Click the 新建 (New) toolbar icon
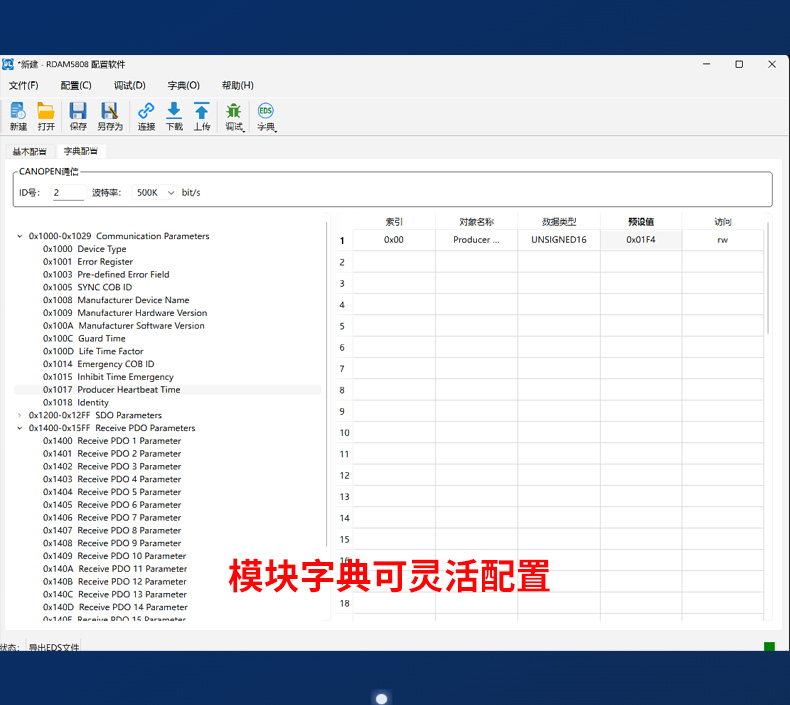This screenshot has height=705, width=790. (x=18, y=115)
